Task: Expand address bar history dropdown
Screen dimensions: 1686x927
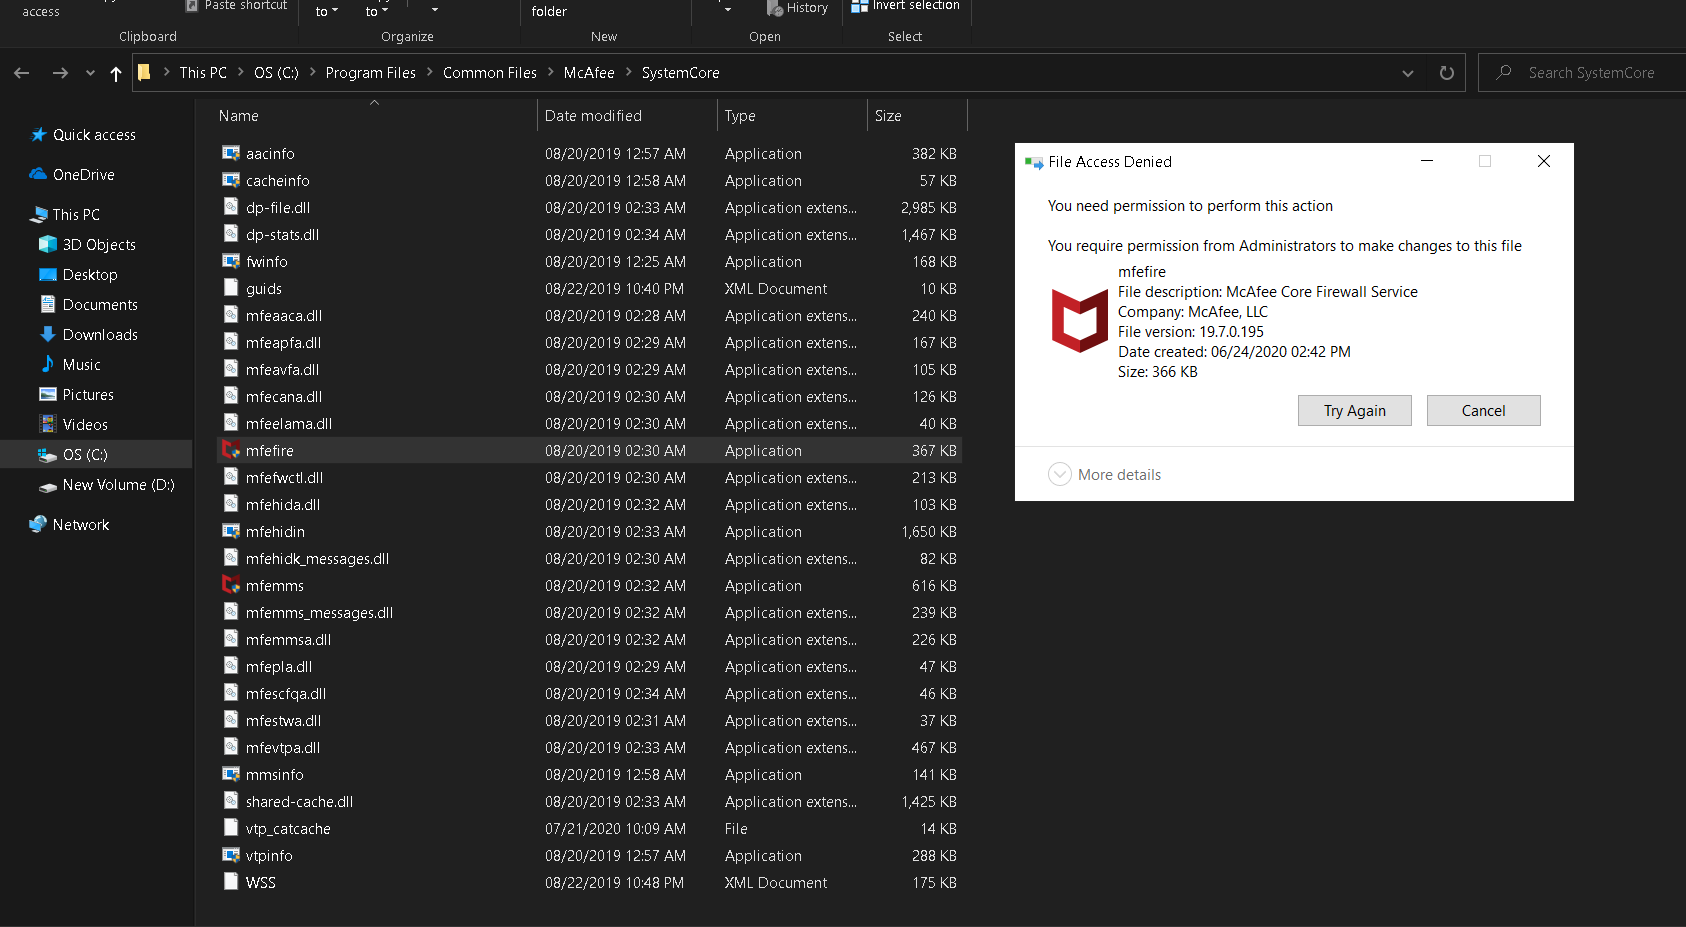Action: pos(1408,73)
